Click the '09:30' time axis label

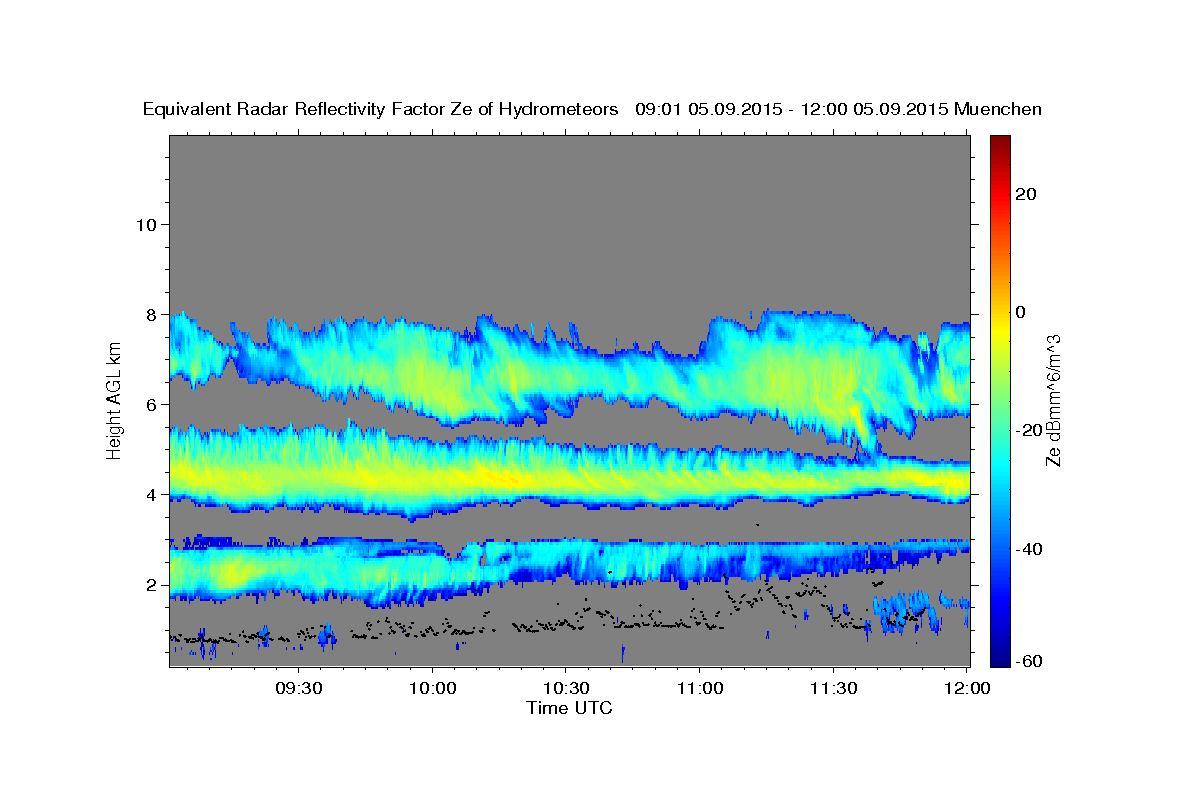click(x=298, y=689)
